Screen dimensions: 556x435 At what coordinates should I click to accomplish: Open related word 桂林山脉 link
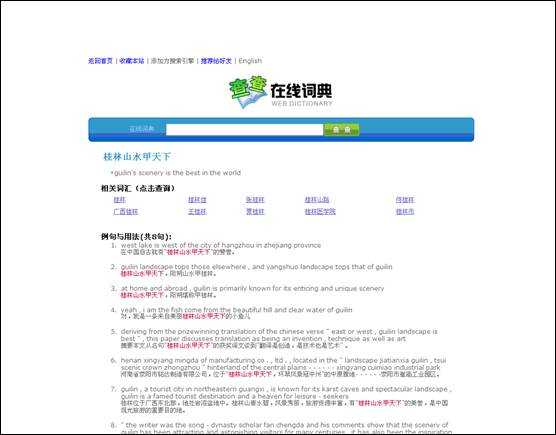click(x=317, y=200)
